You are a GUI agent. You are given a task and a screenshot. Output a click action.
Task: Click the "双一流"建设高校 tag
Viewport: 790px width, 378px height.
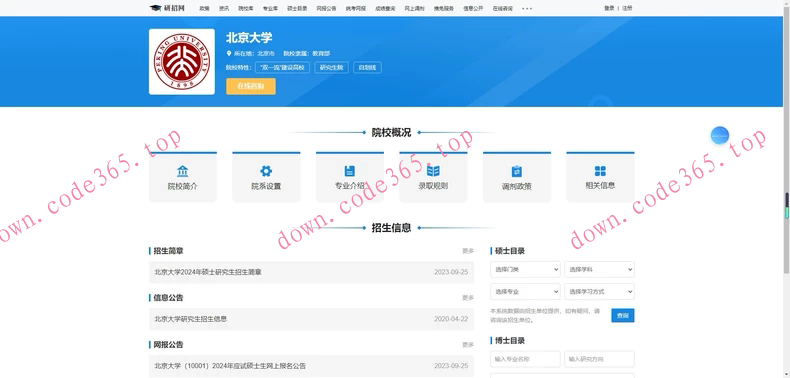pos(283,68)
